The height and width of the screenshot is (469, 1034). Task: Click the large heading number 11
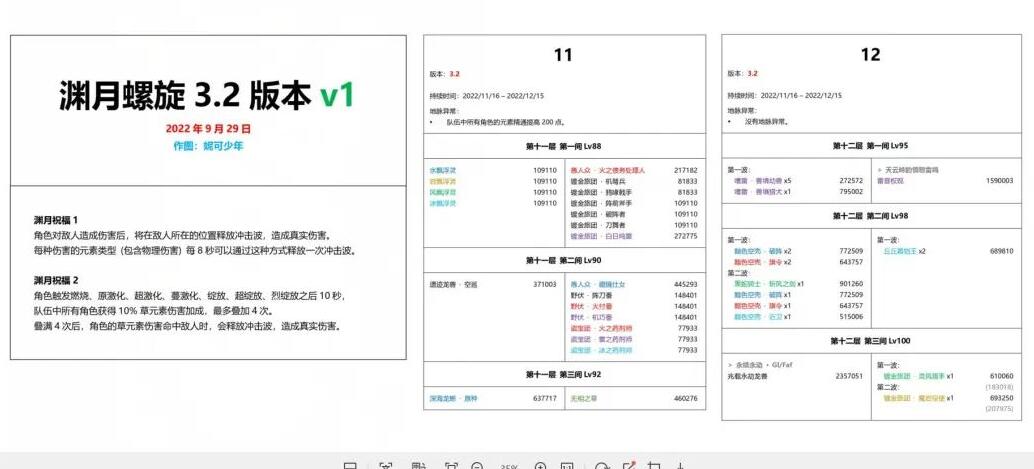pos(563,55)
